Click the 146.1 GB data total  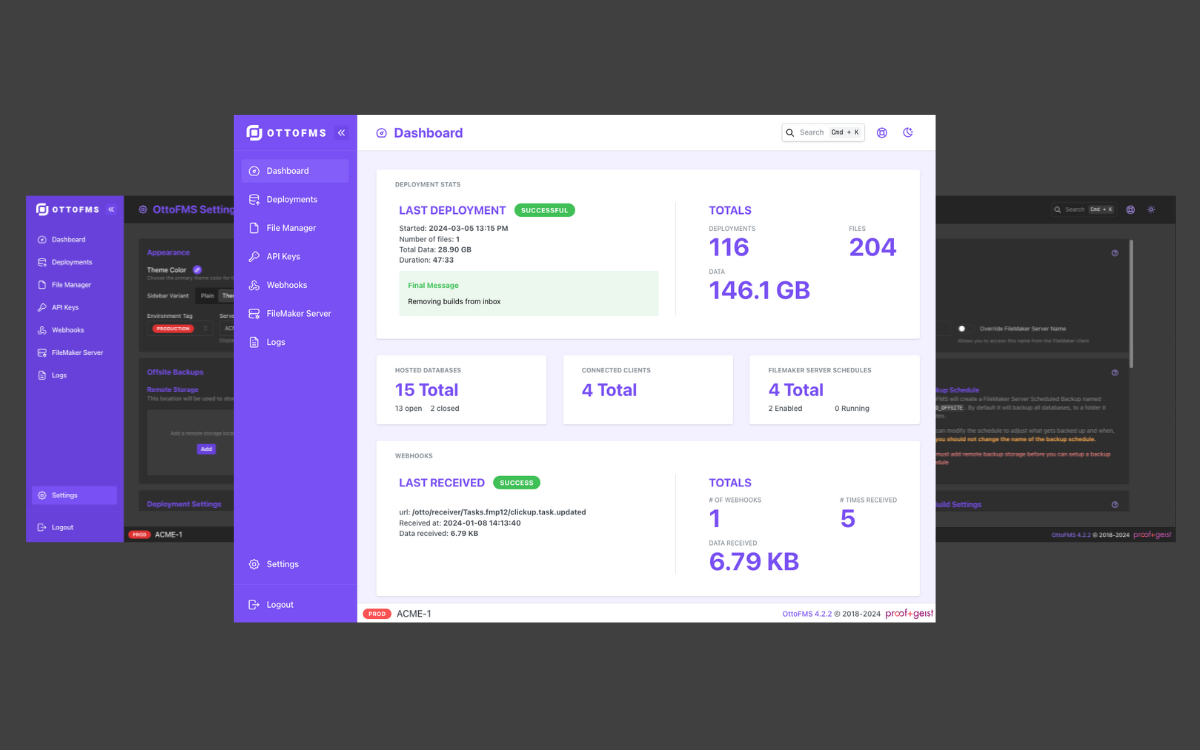click(759, 290)
